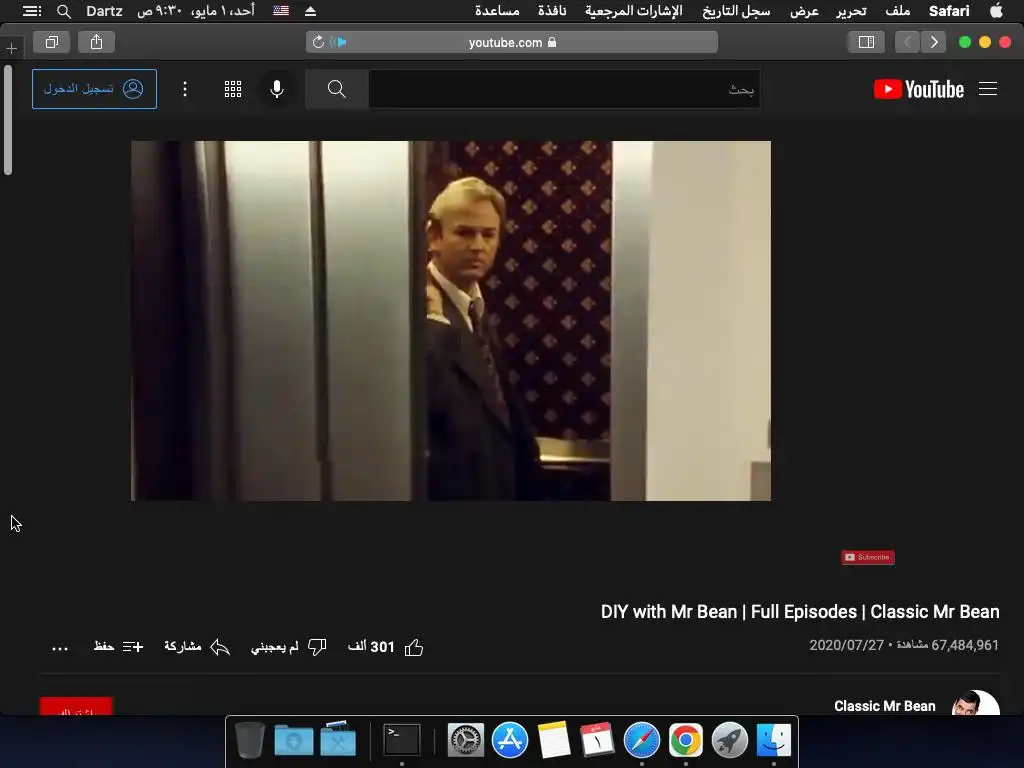The image size is (1024, 768).
Task: Open the تحرير (Edit) menu
Action: tap(852, 10)
